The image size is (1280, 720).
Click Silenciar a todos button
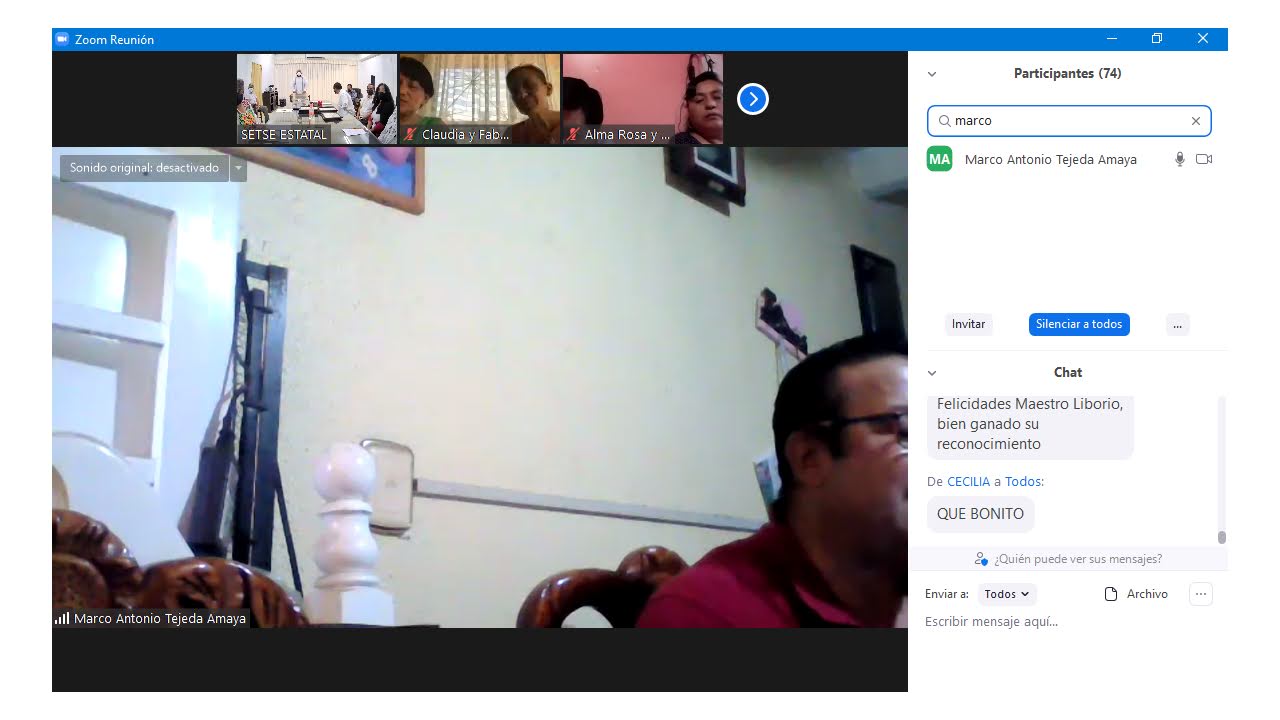coord(1079,324)
